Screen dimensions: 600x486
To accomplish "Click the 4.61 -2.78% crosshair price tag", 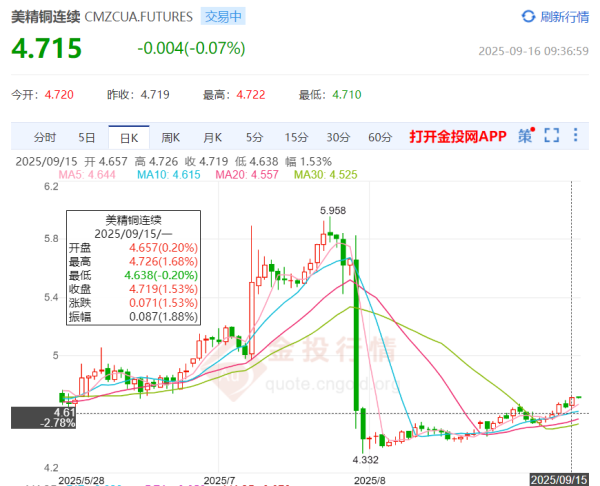I will coord(43,418).
